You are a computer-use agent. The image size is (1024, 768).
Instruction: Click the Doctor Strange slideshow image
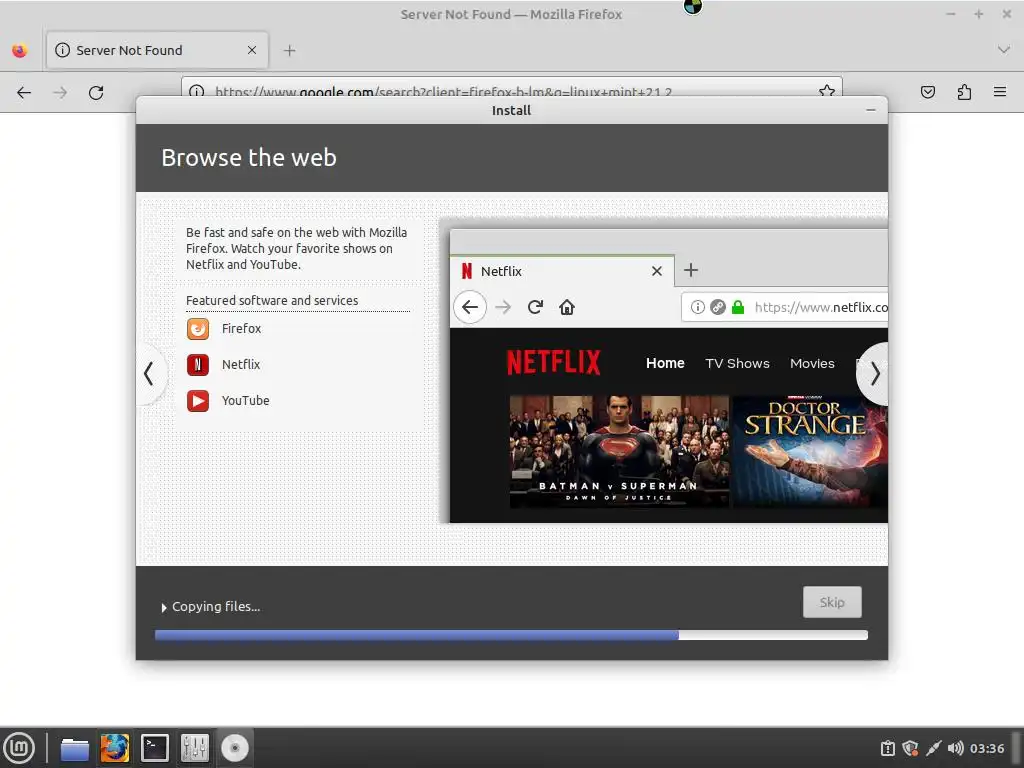click(x=810, y=451)
